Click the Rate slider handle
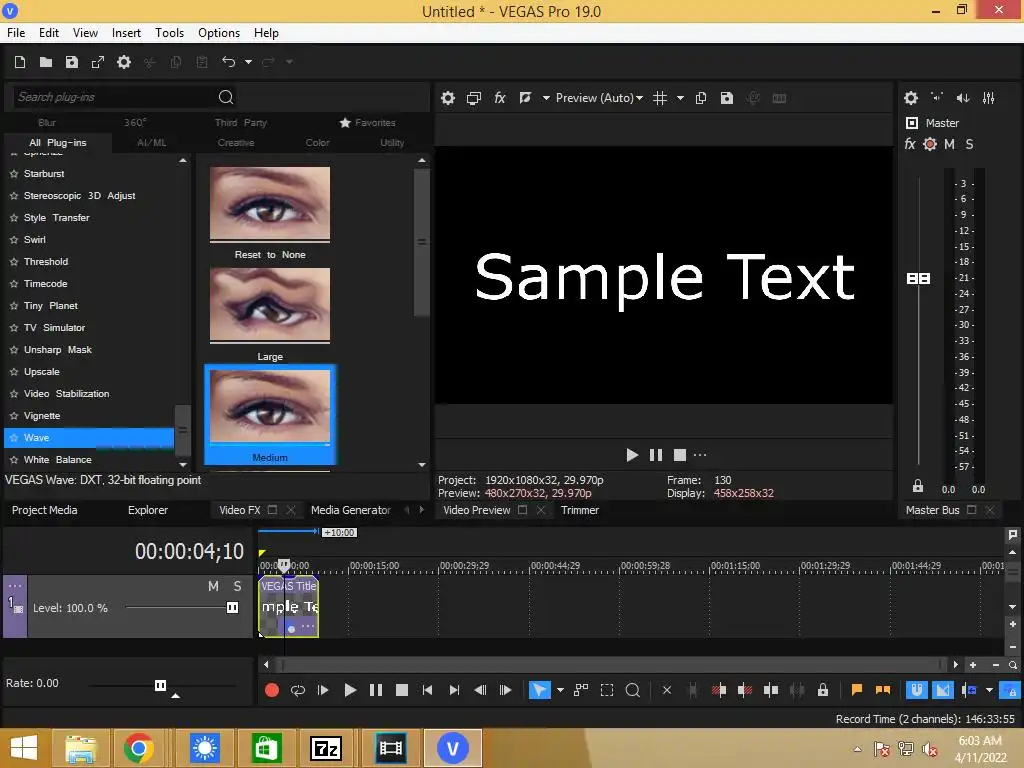Screen dimensions: 1024x768 pyautogui.click(x=161, y=685)
